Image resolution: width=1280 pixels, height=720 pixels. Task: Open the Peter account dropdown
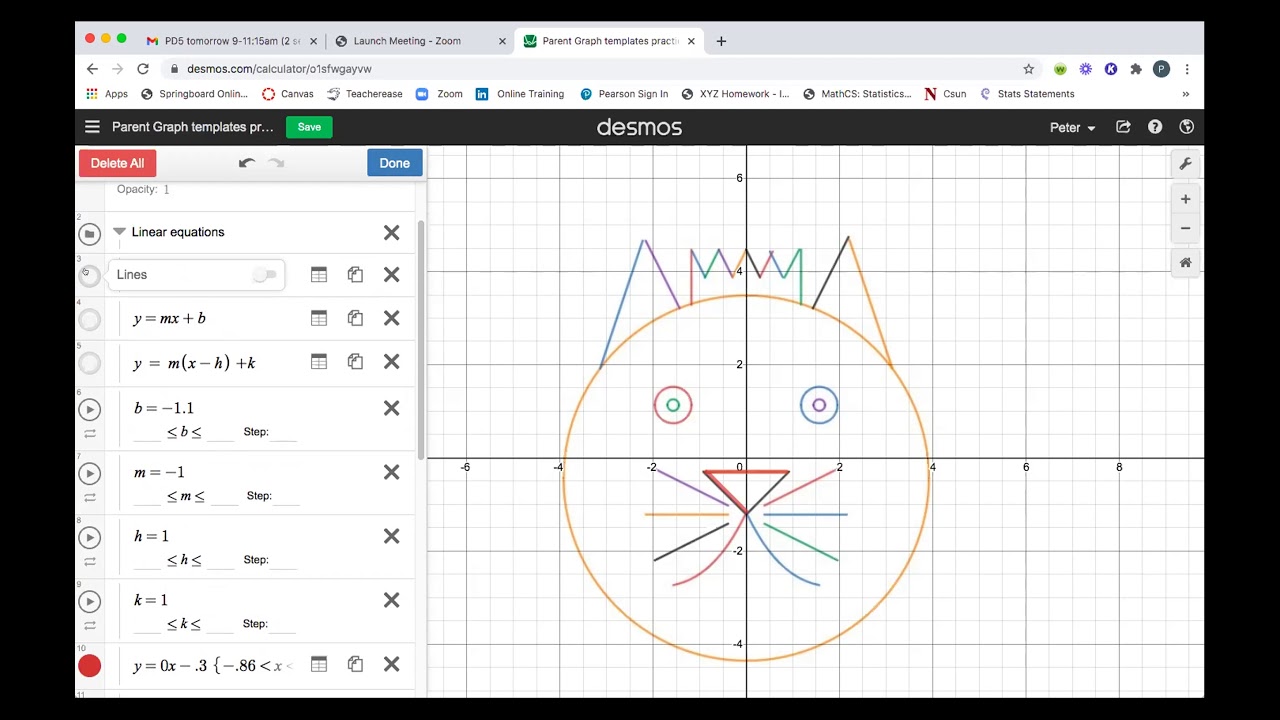coord(1072,128)
